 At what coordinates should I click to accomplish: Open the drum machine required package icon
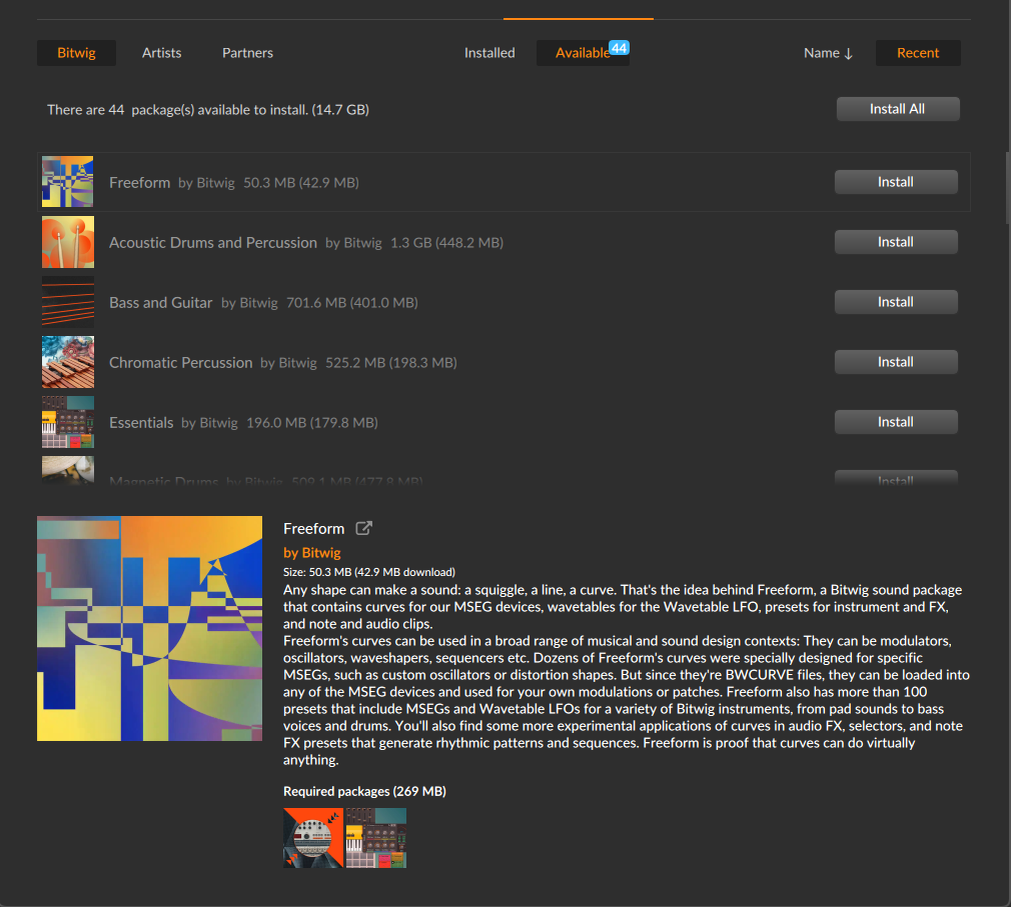(313, 837)
